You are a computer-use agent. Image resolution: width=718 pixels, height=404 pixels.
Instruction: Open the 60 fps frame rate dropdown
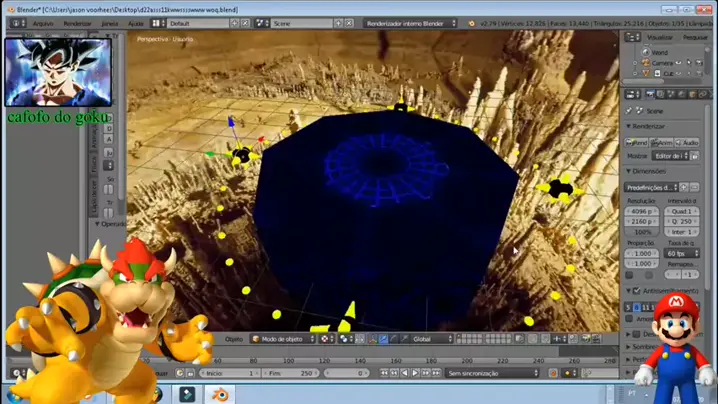pos(681,253)
